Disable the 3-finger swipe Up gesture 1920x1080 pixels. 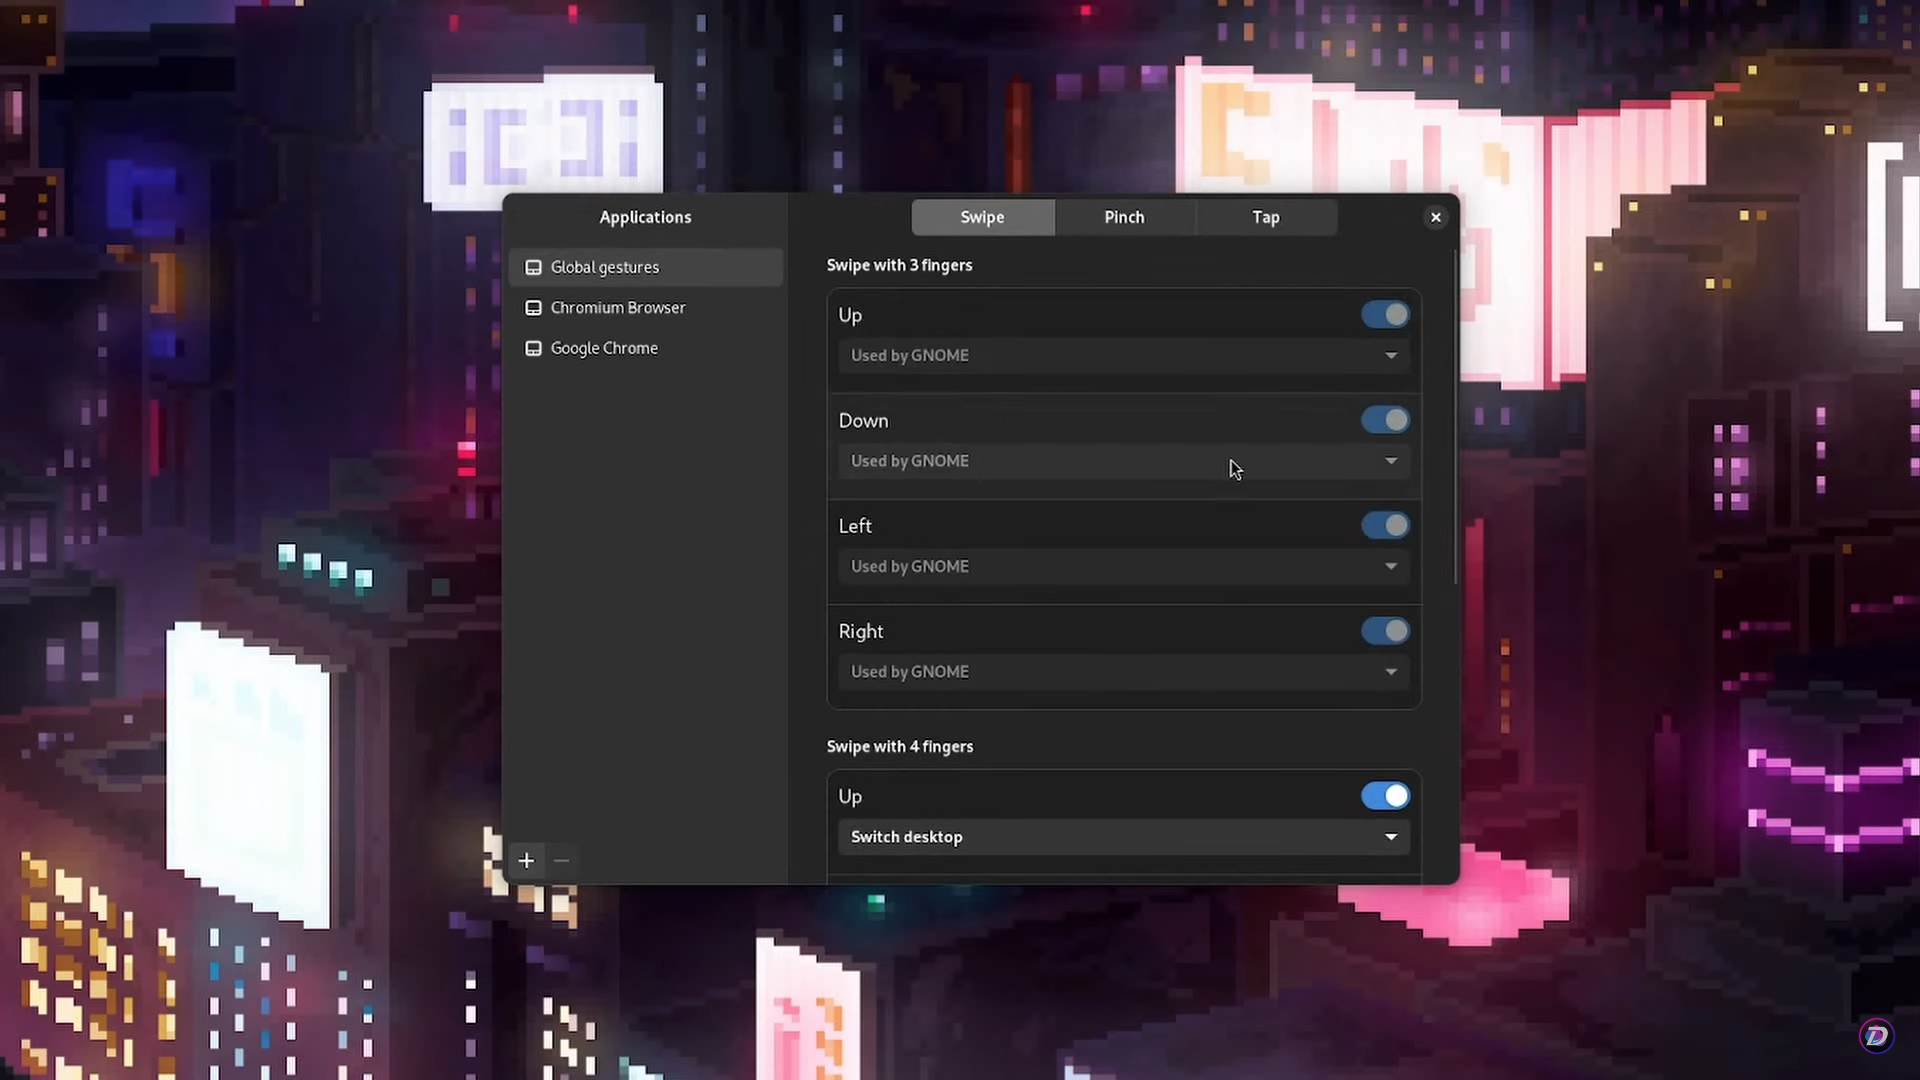click(1384, 314)
